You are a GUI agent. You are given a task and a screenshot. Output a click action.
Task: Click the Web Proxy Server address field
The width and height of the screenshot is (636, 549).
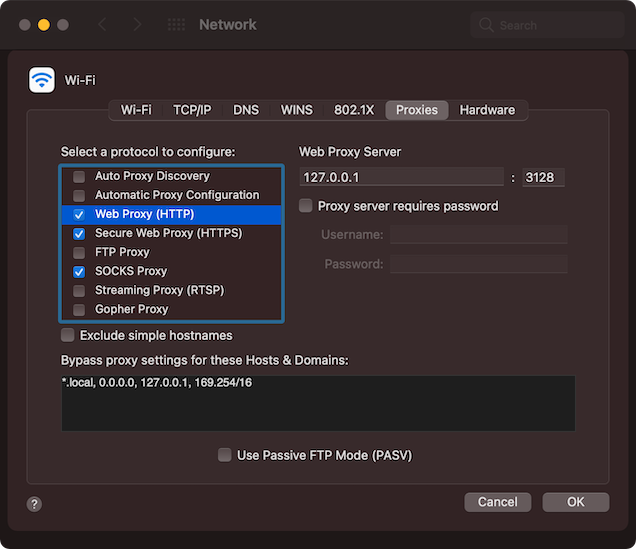point(401,177)
